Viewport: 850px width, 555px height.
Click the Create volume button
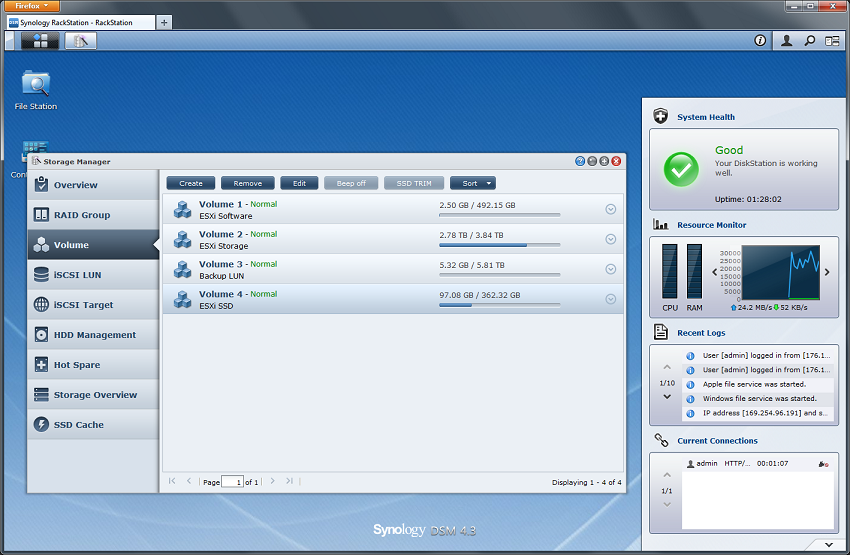(191, 183)
